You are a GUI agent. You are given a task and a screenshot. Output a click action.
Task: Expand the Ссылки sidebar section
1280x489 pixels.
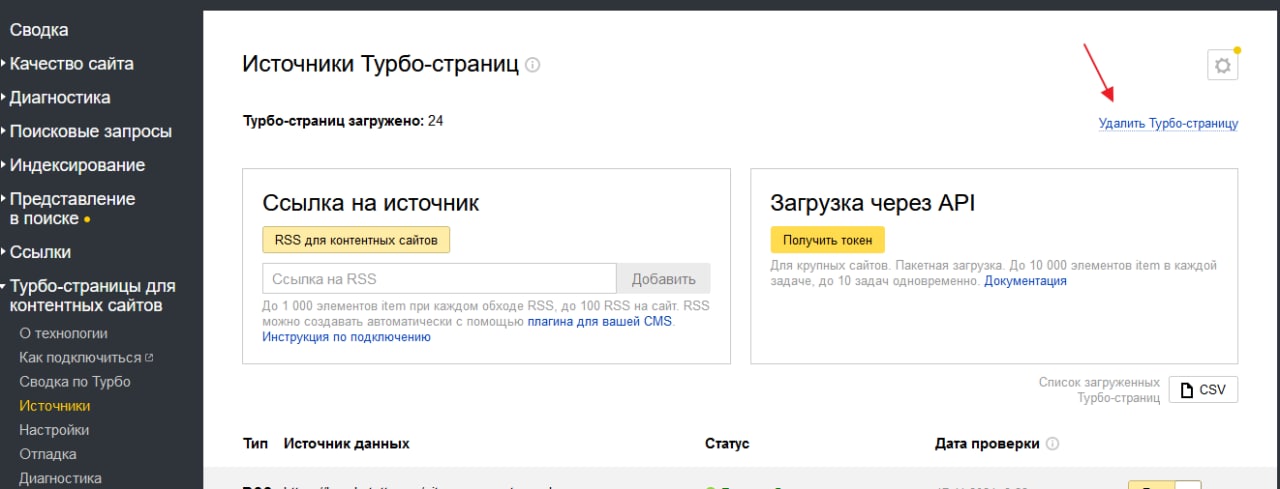pos(40,252)
